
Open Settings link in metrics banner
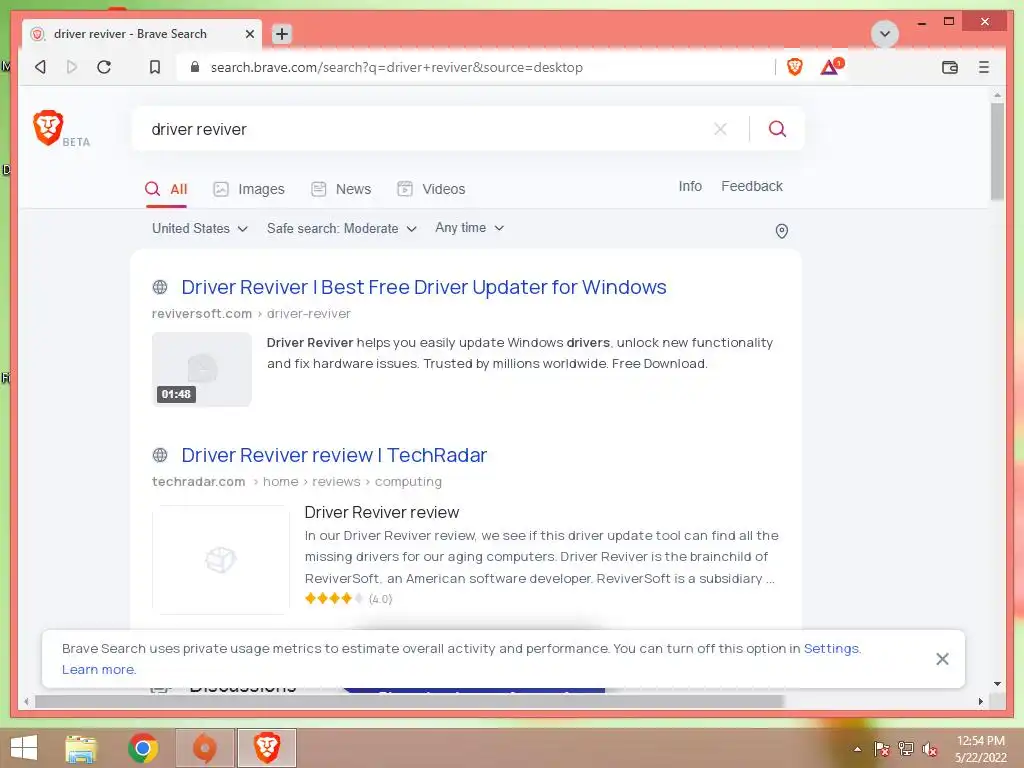pos(831,648)
